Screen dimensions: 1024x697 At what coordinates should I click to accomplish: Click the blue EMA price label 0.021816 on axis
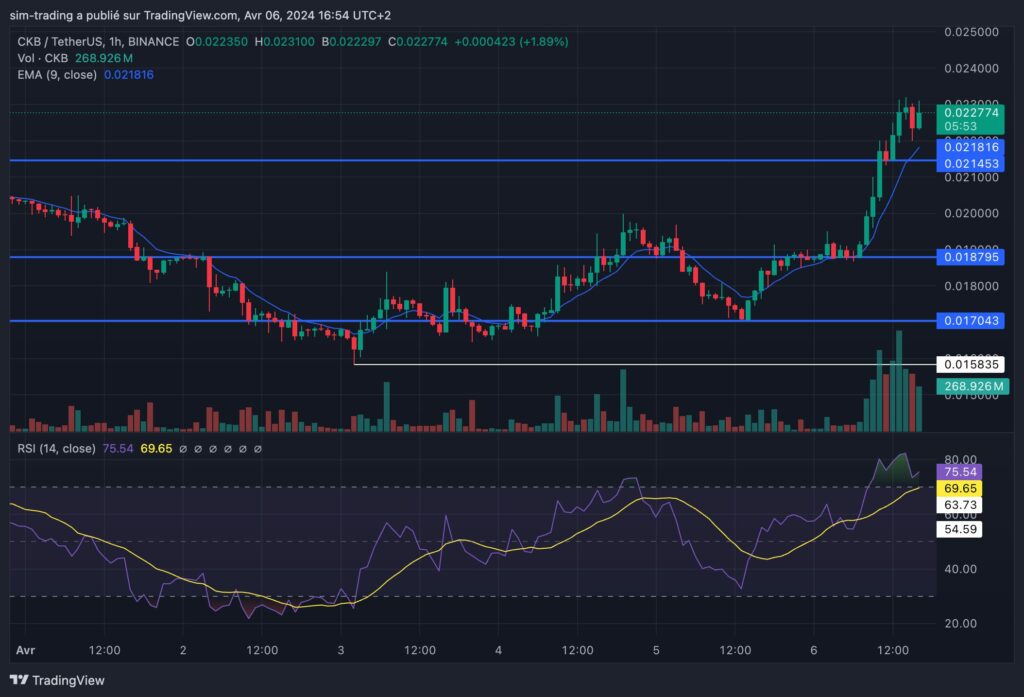tap(971, 147)
